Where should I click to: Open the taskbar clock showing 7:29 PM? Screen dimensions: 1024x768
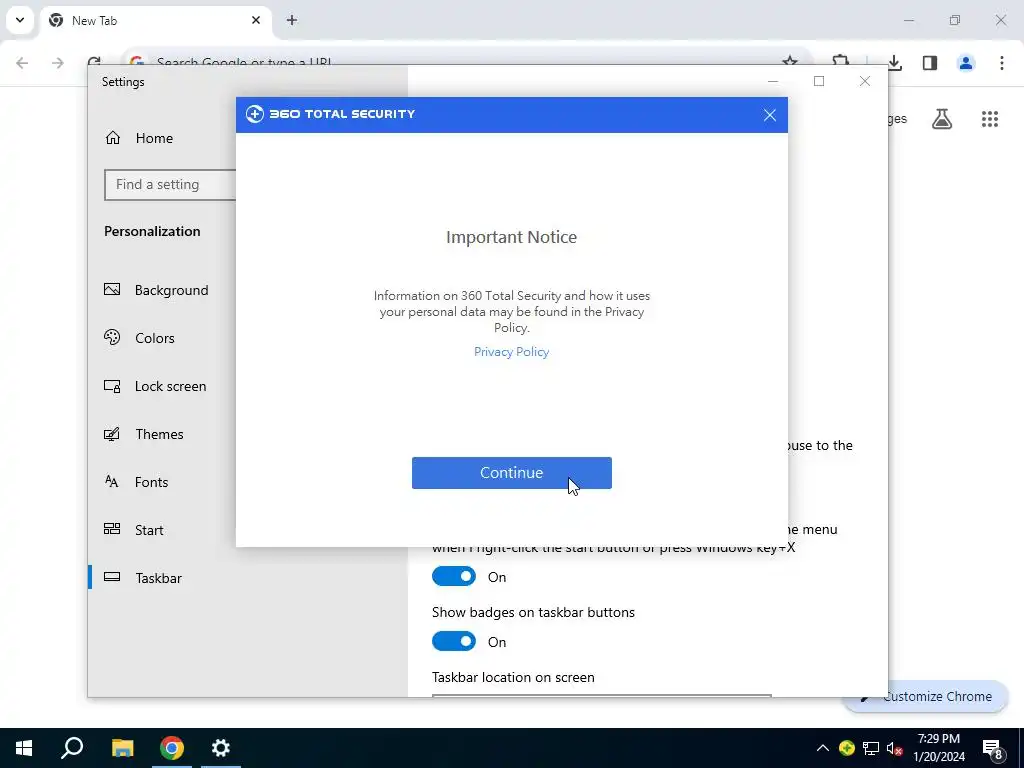click(939, 748)
